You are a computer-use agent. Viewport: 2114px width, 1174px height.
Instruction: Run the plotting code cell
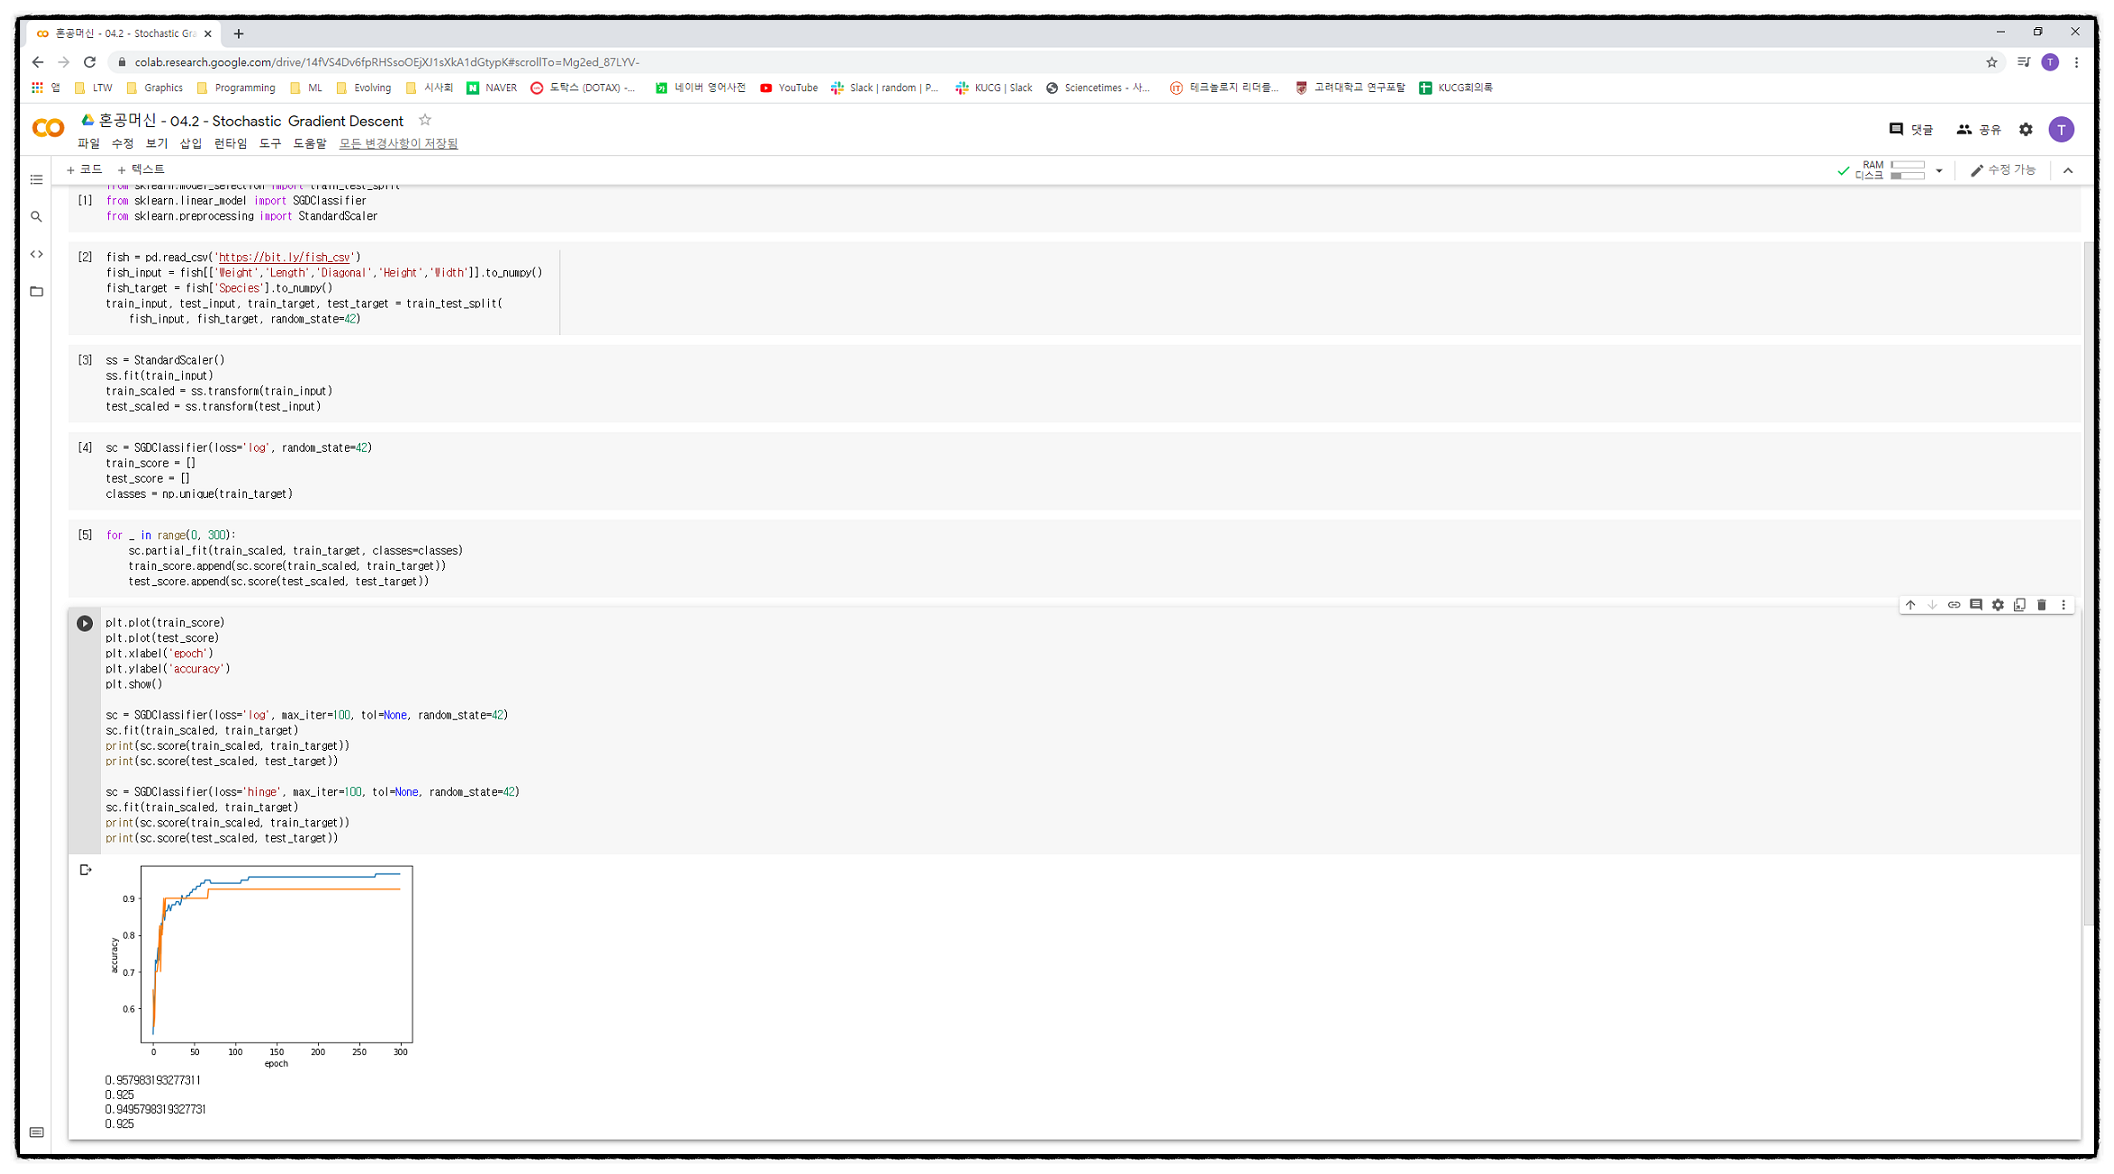85,623
